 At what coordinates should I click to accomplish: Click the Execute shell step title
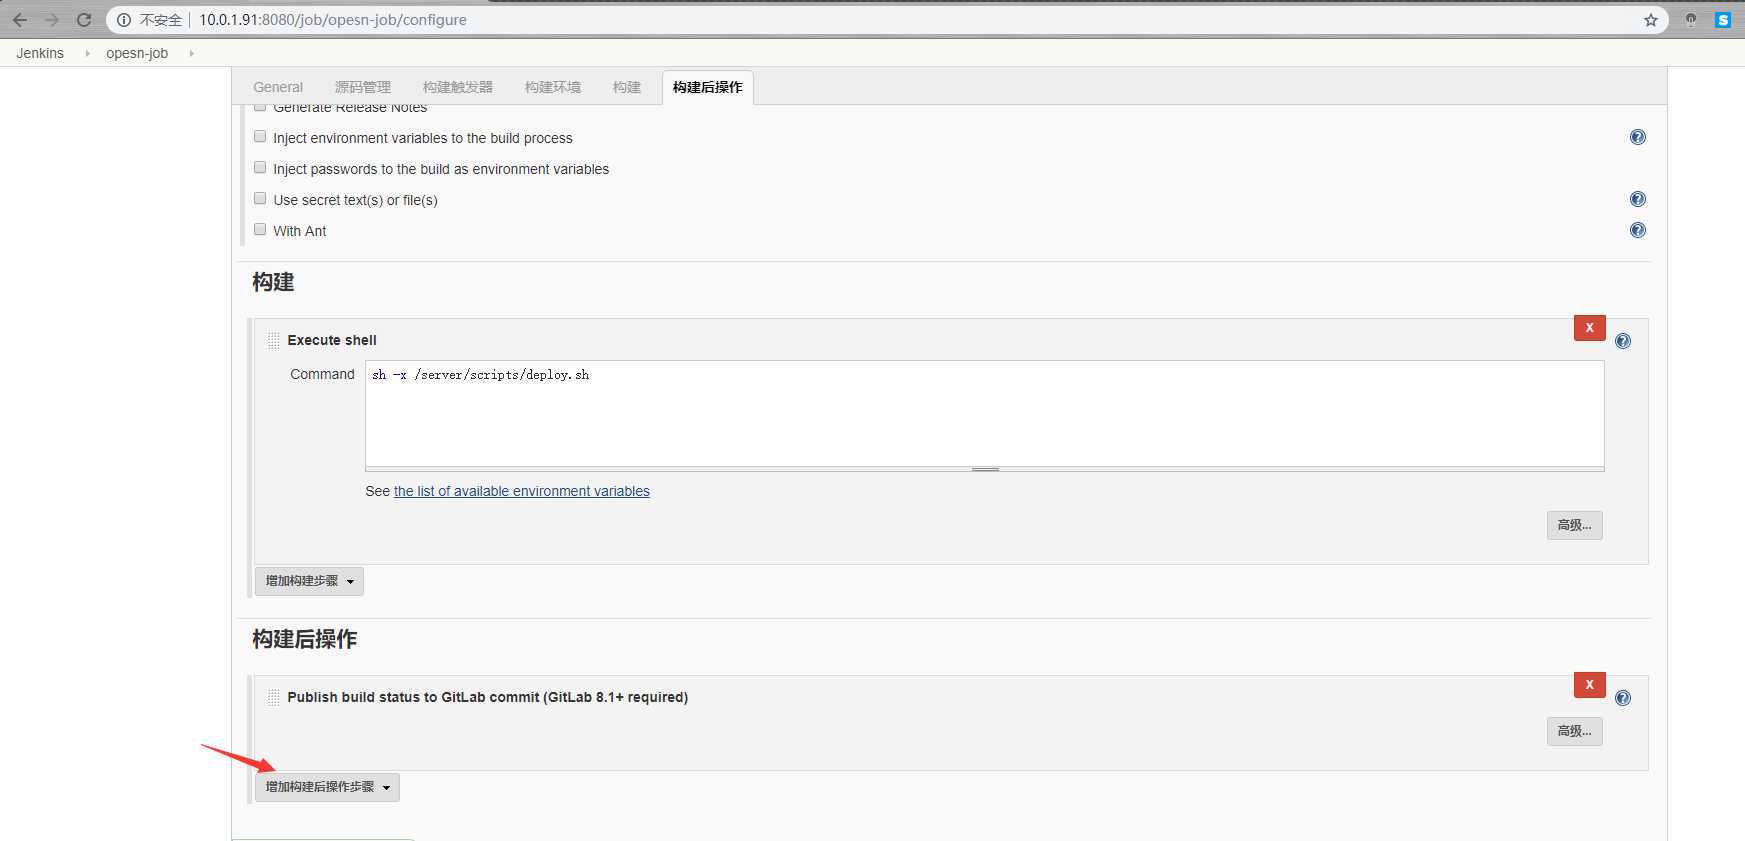[x=332, y=340]
